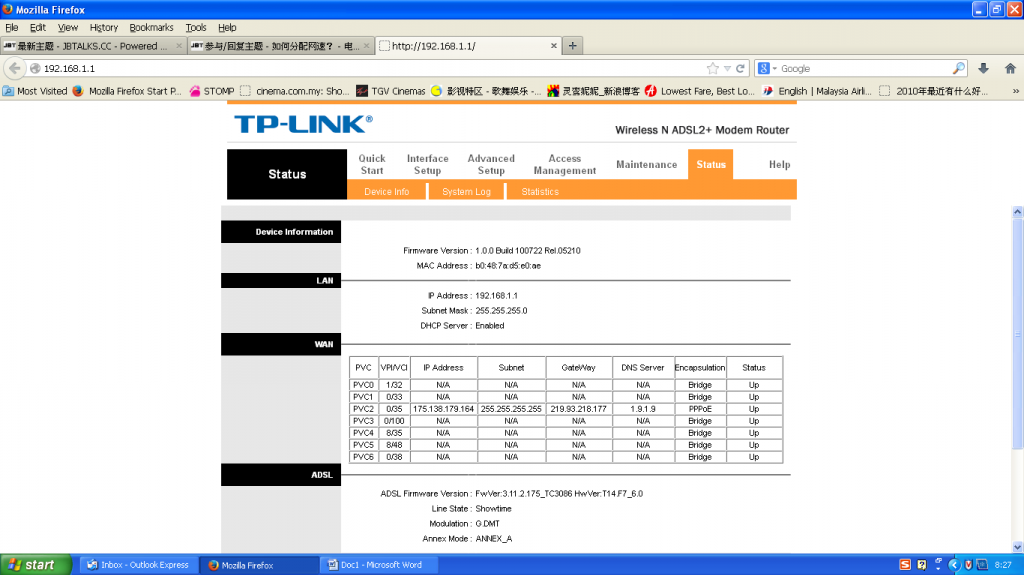Click the browser back arrow button

14,68
